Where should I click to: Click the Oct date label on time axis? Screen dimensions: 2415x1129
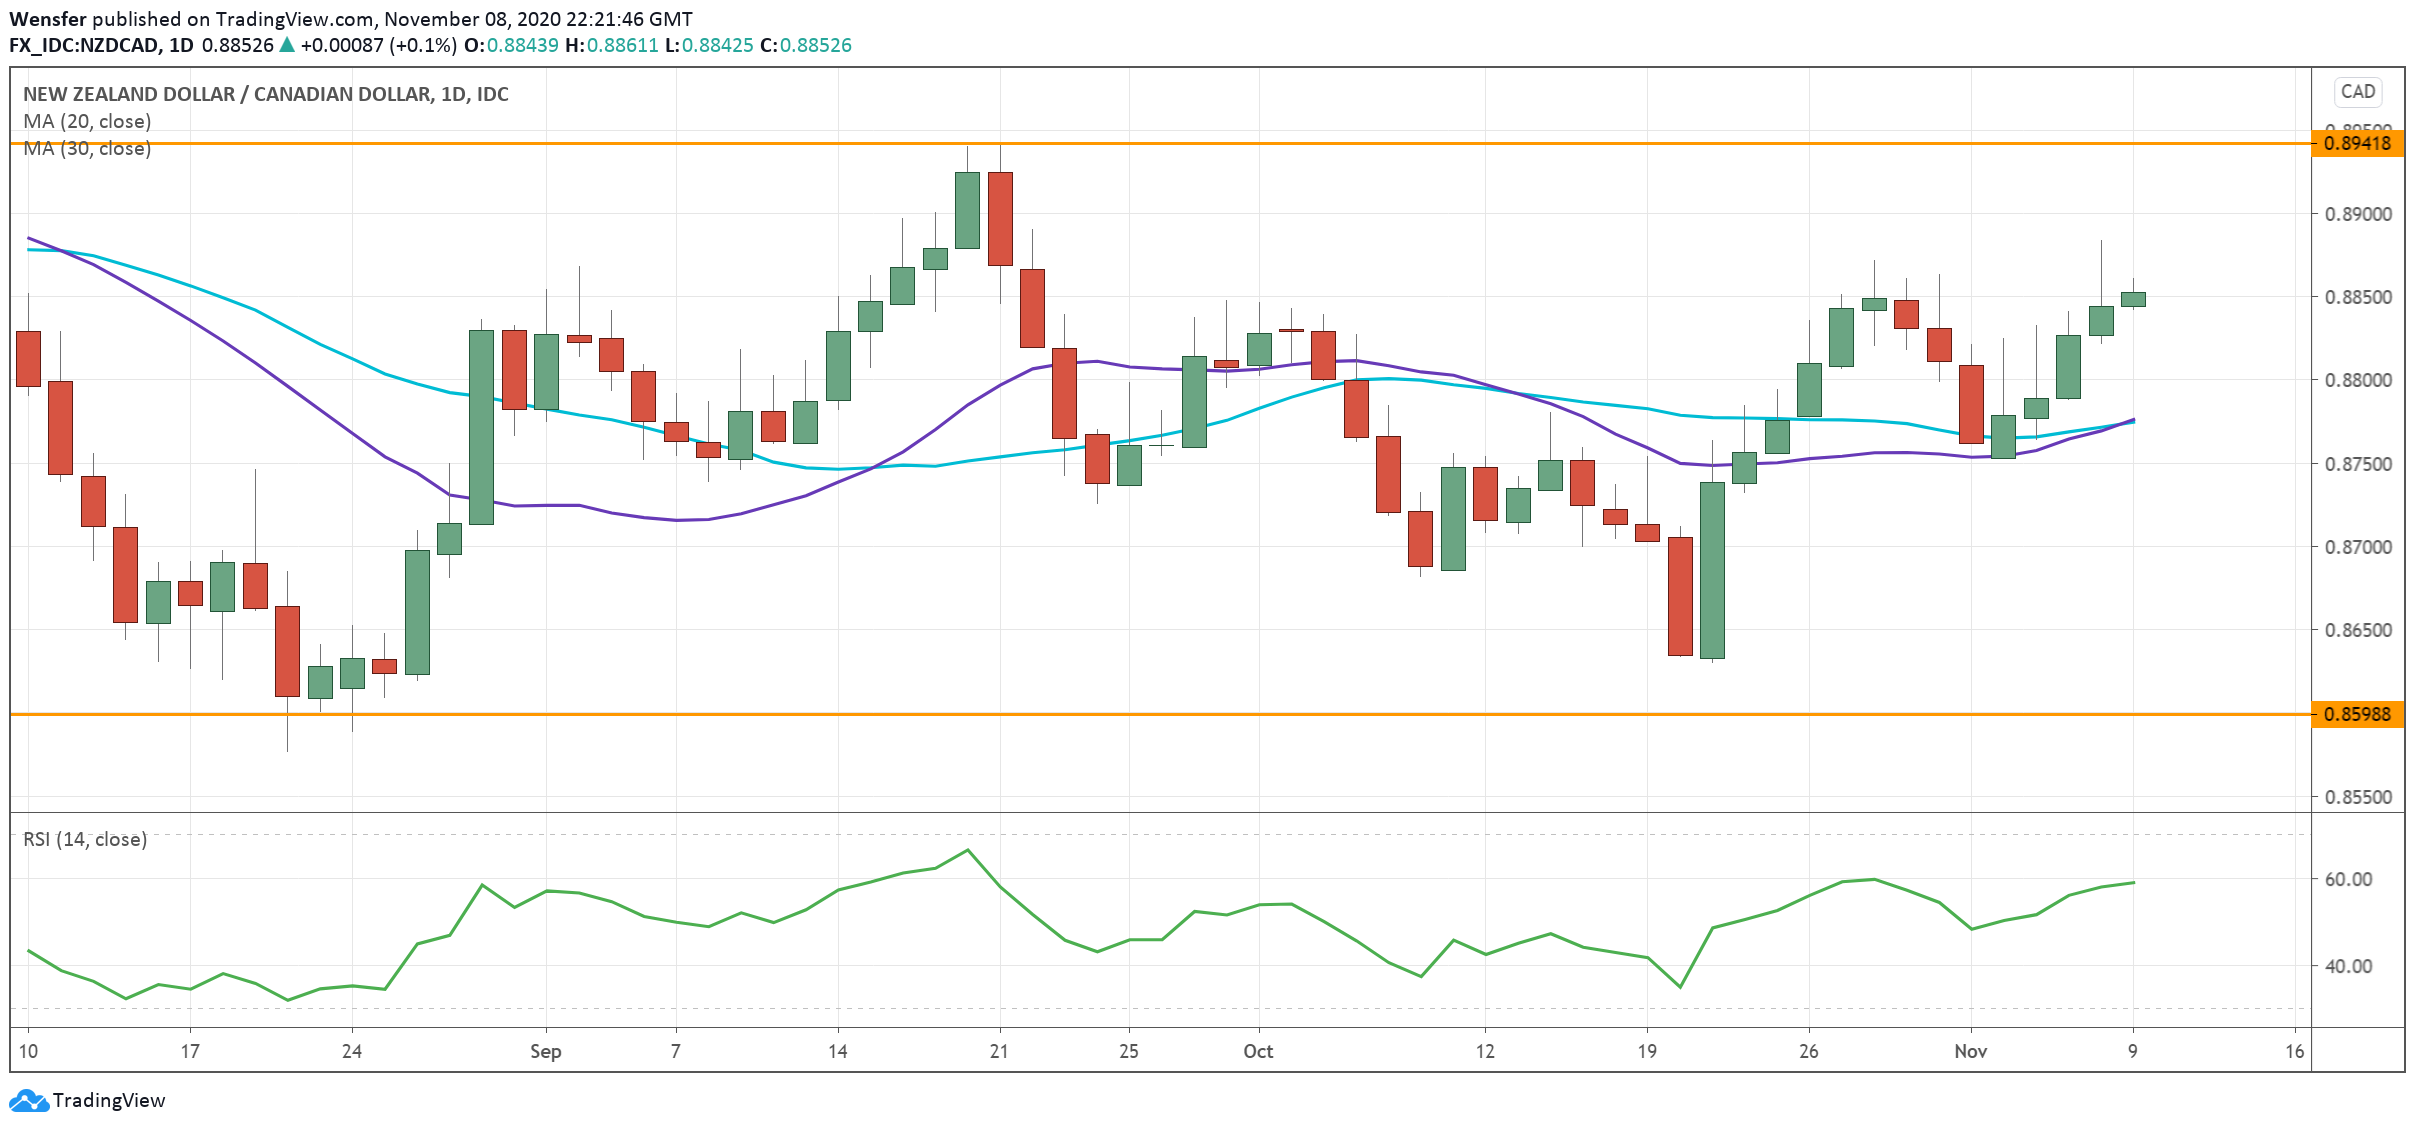[x=1258, y=1051]
